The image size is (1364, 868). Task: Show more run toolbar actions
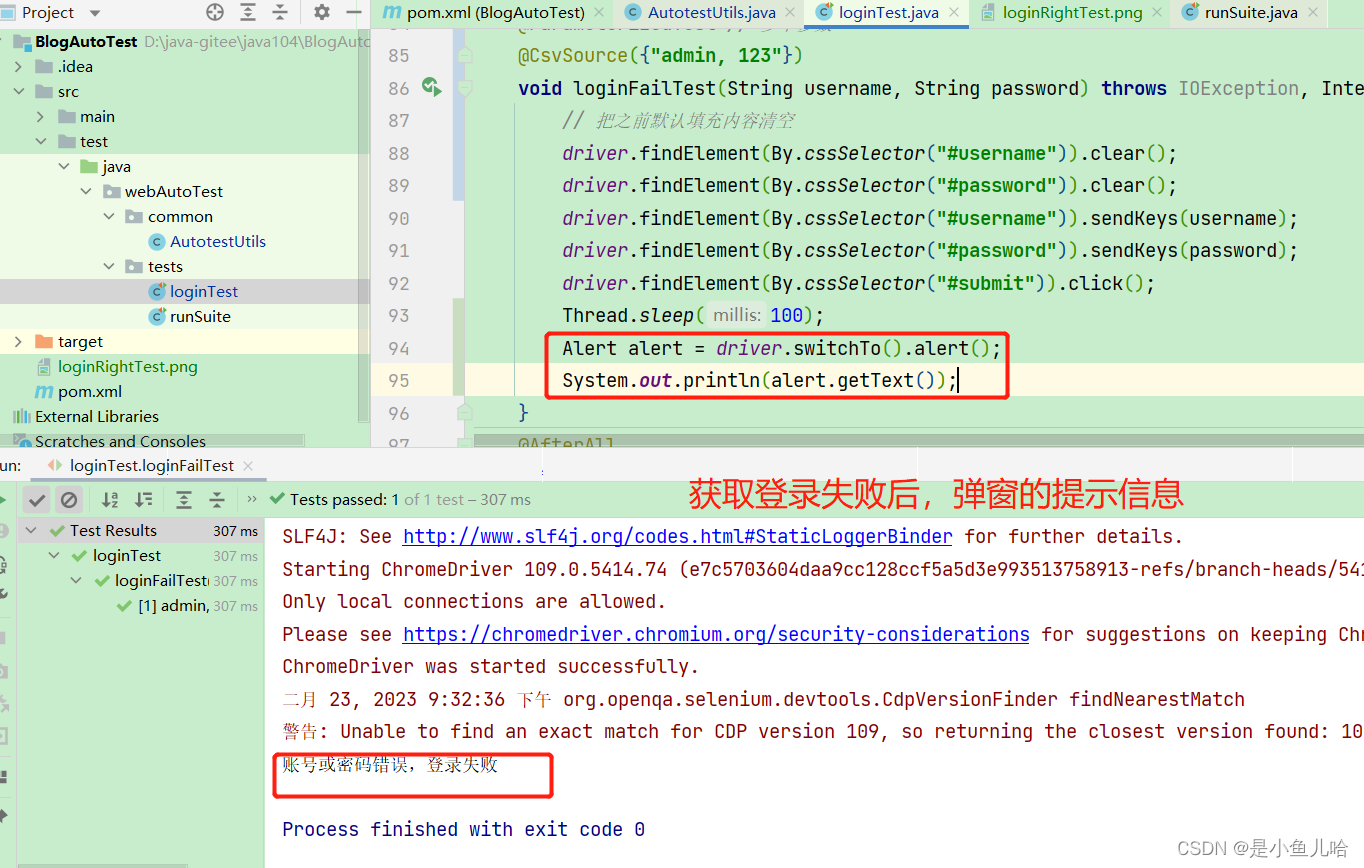[x=251, y=499]
